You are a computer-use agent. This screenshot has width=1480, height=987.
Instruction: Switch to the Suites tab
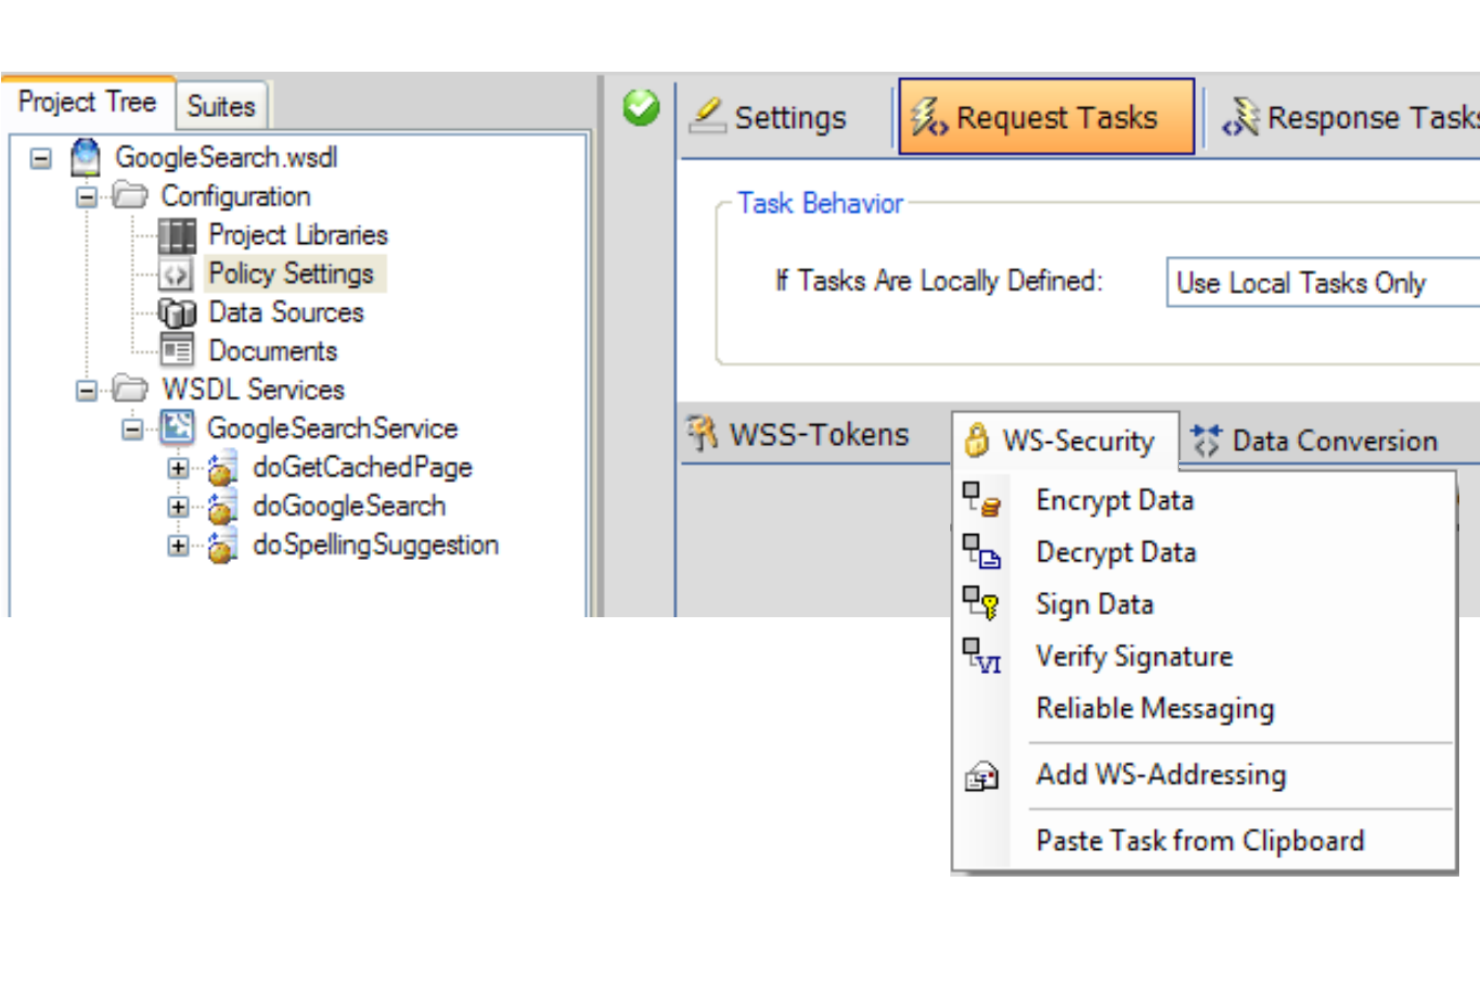pos(221,106)
